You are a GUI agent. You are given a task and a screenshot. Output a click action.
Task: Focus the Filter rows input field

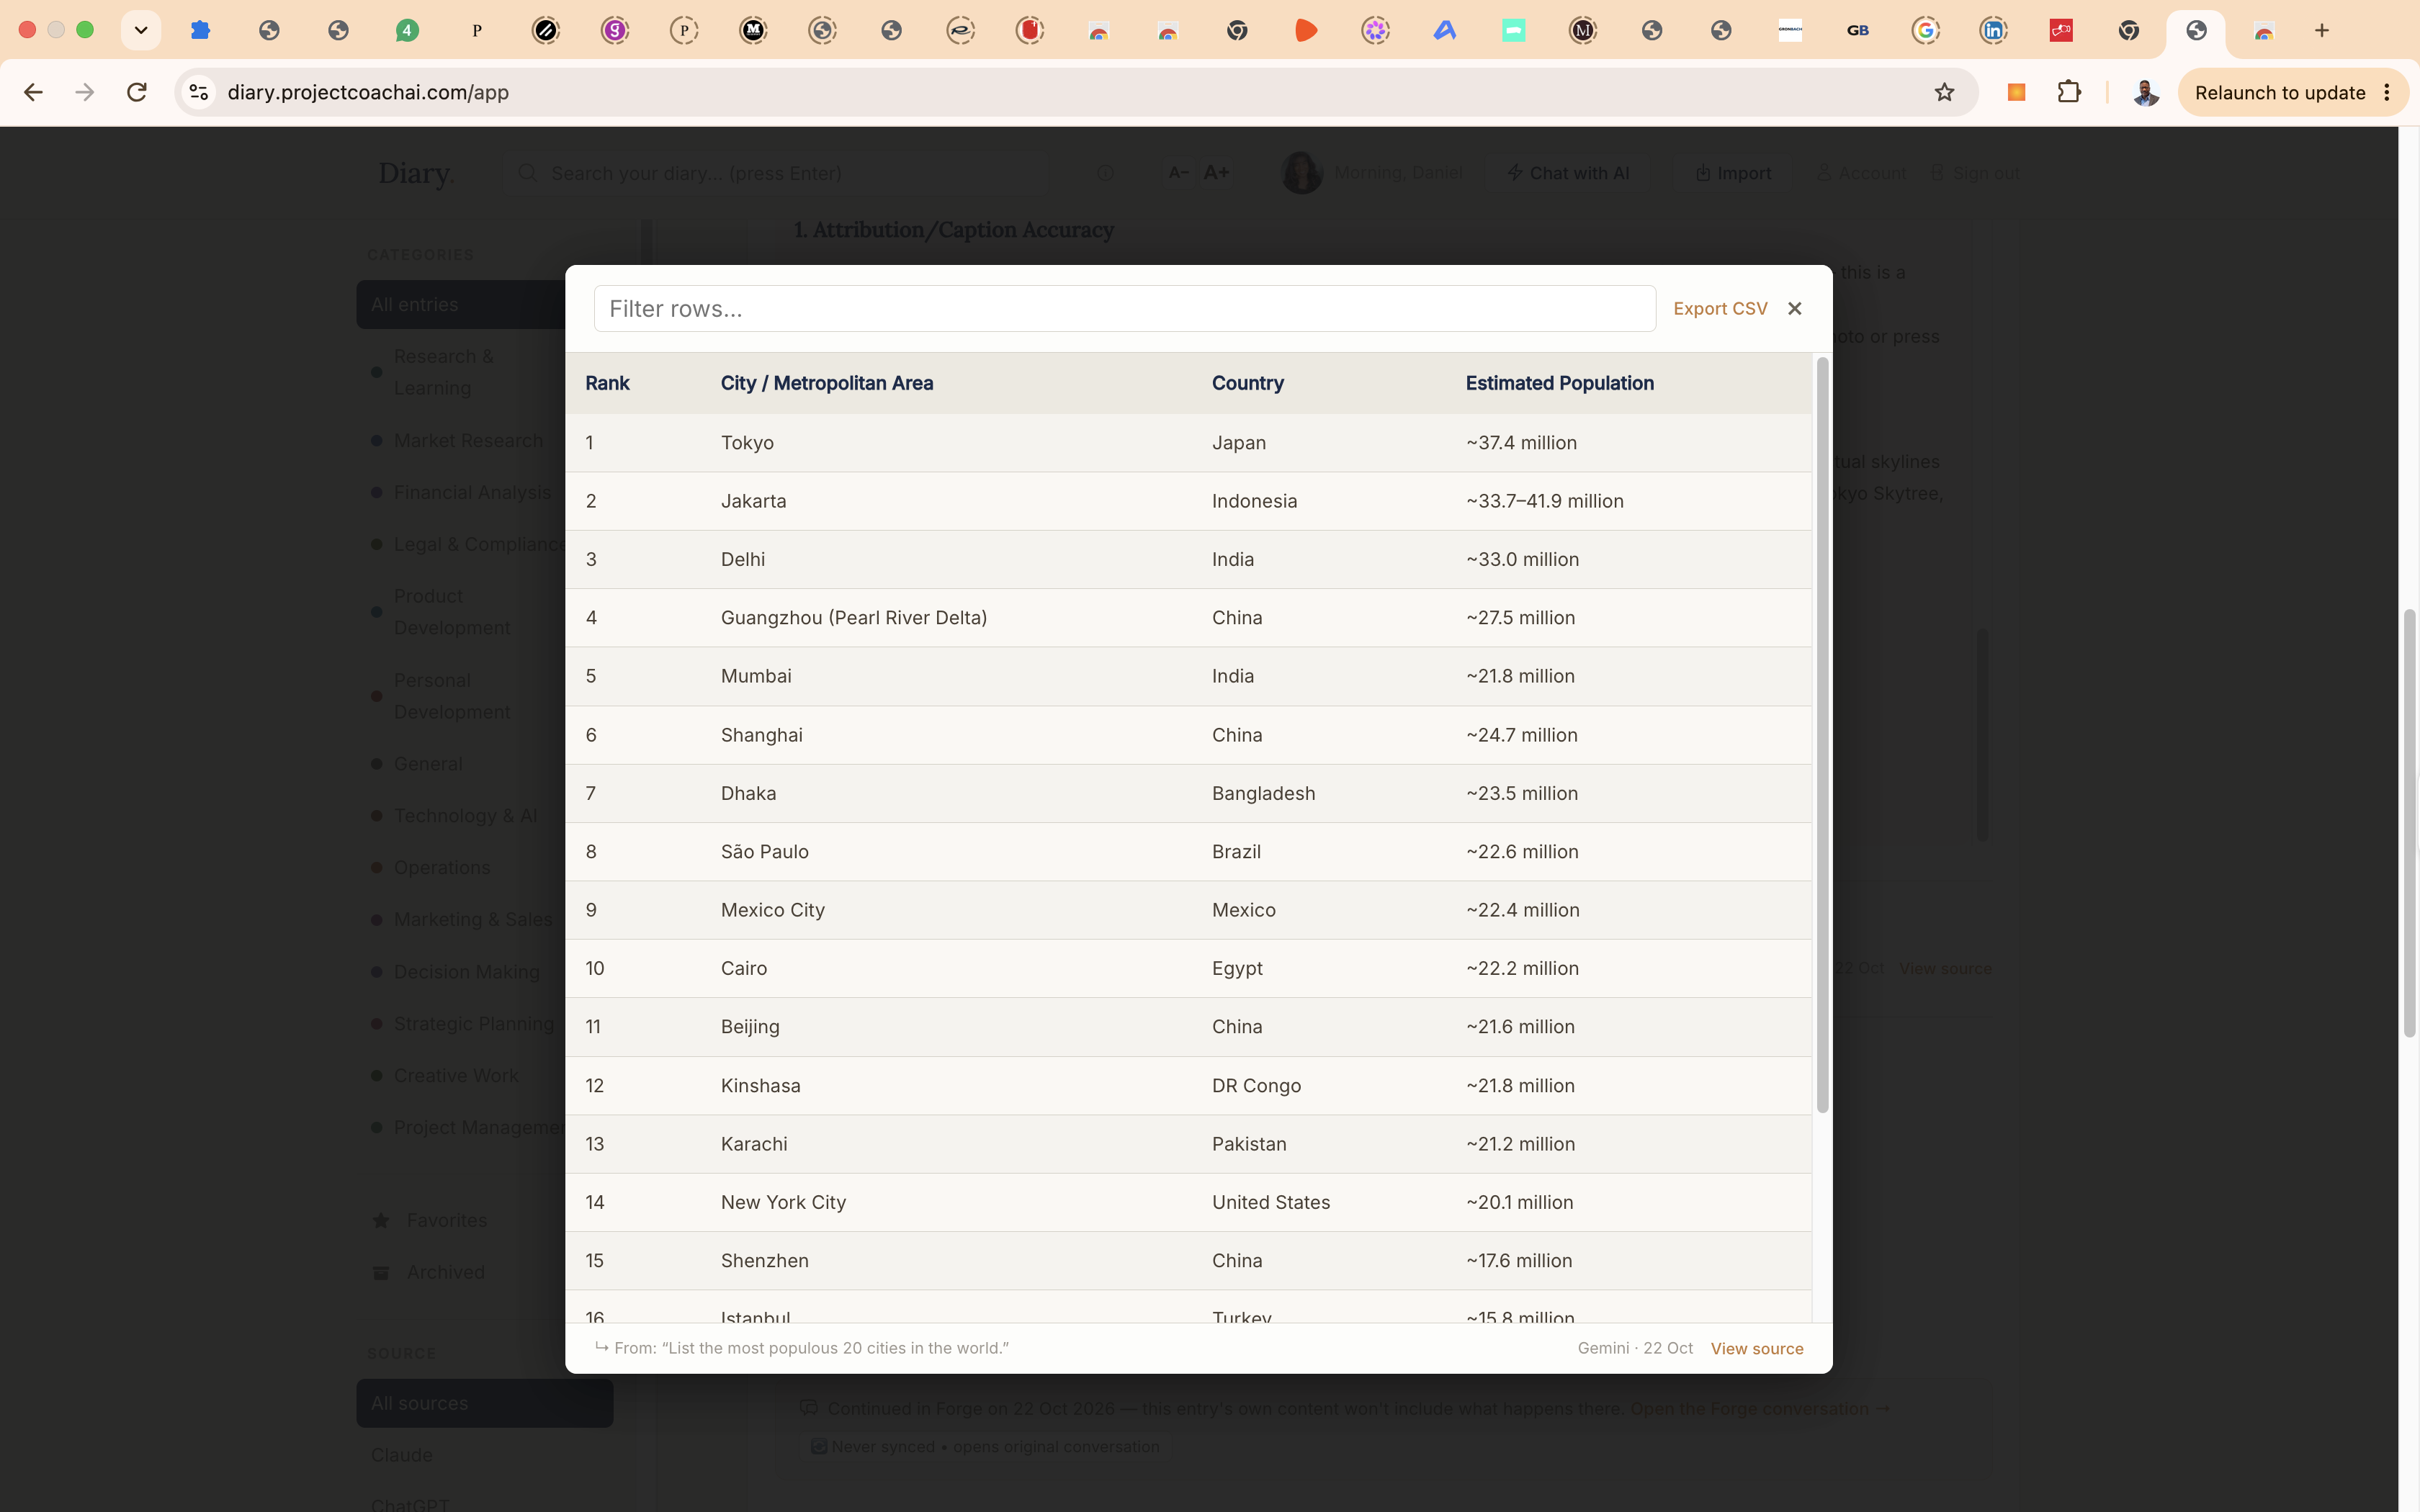[1124, 309]
